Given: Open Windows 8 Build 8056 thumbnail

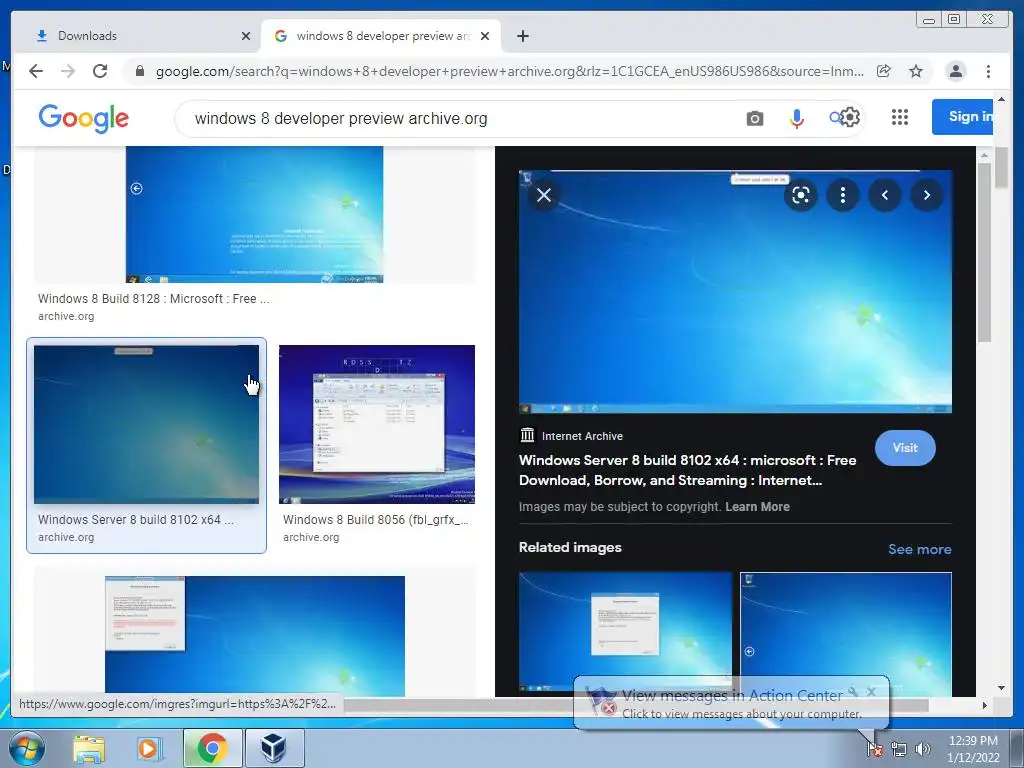Looking at the screenshot, I should [x=377, y=424].
